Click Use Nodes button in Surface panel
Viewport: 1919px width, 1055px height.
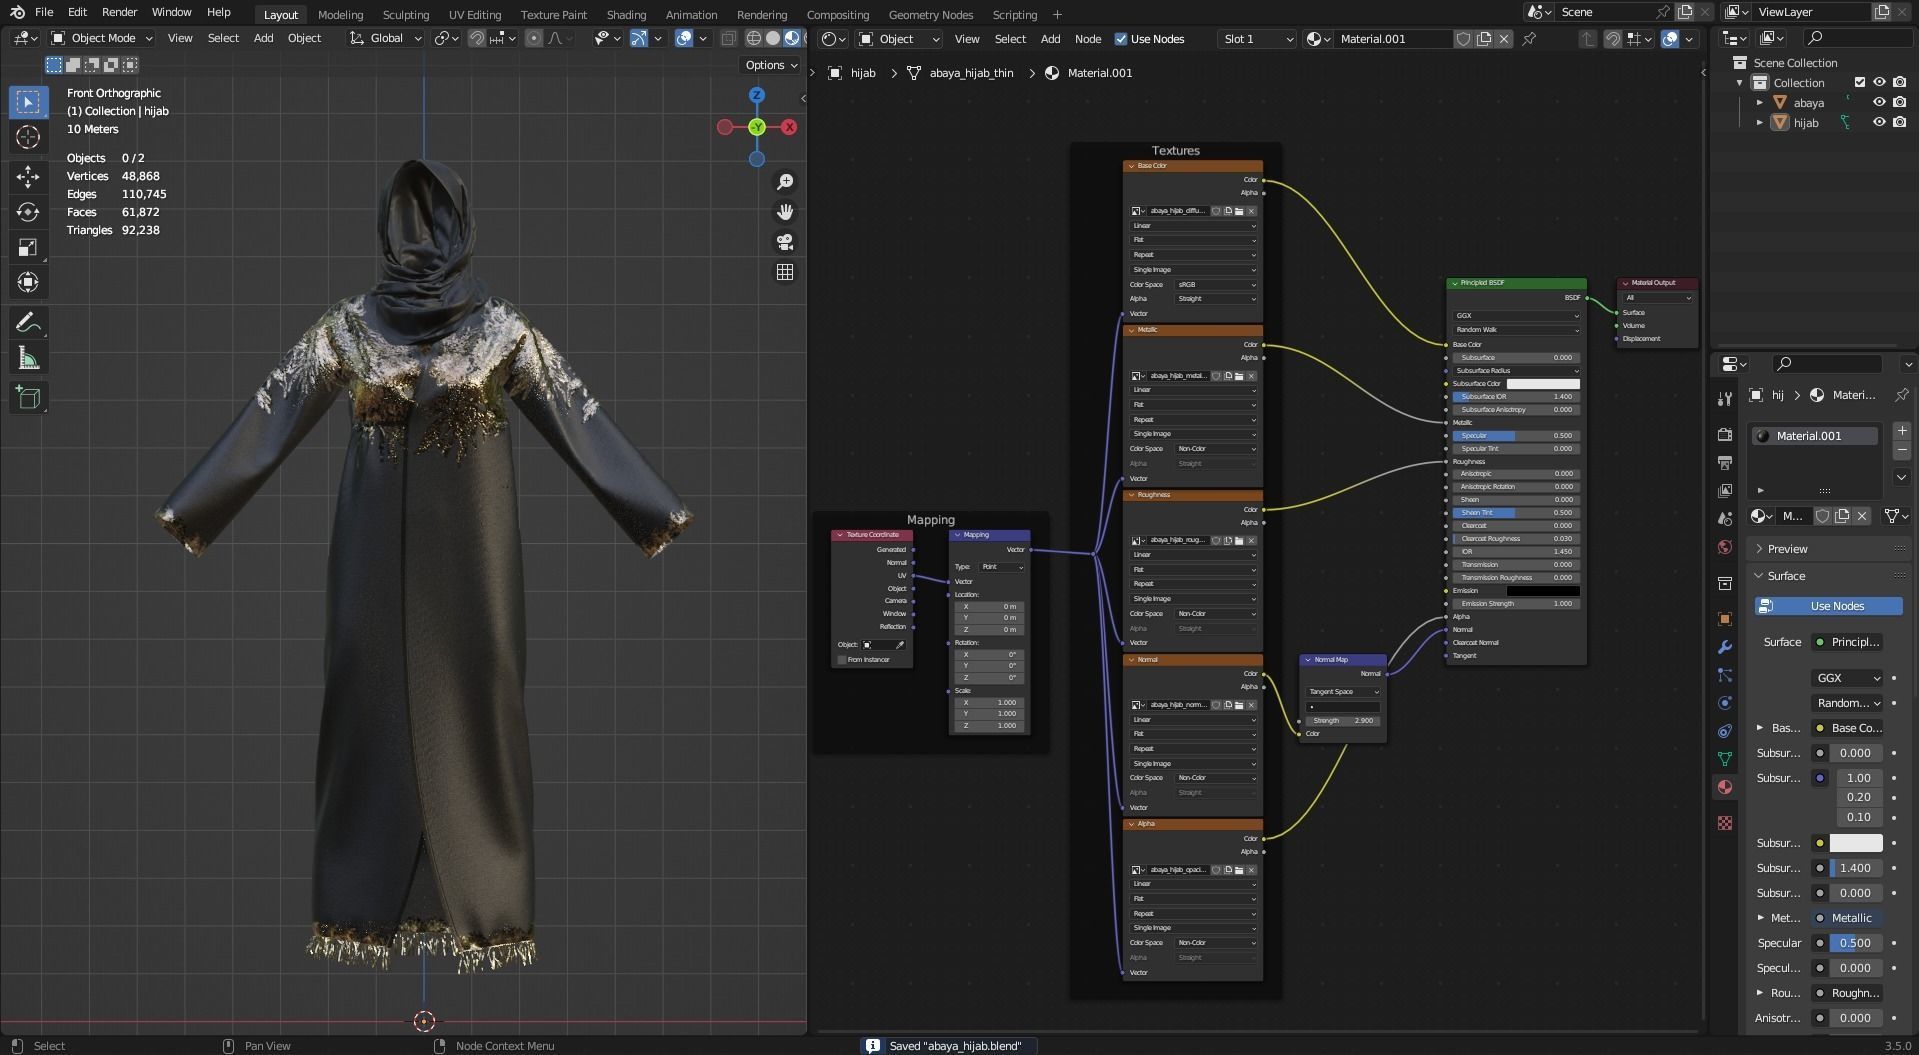click(1828, 606)
